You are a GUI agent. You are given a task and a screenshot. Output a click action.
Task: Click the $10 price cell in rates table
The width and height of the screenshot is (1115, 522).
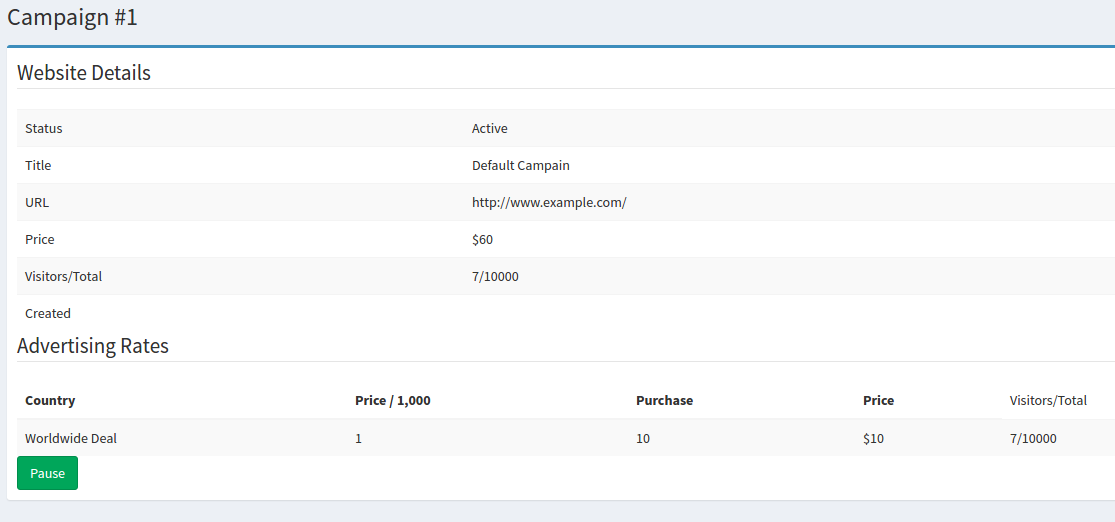point(873,438)
